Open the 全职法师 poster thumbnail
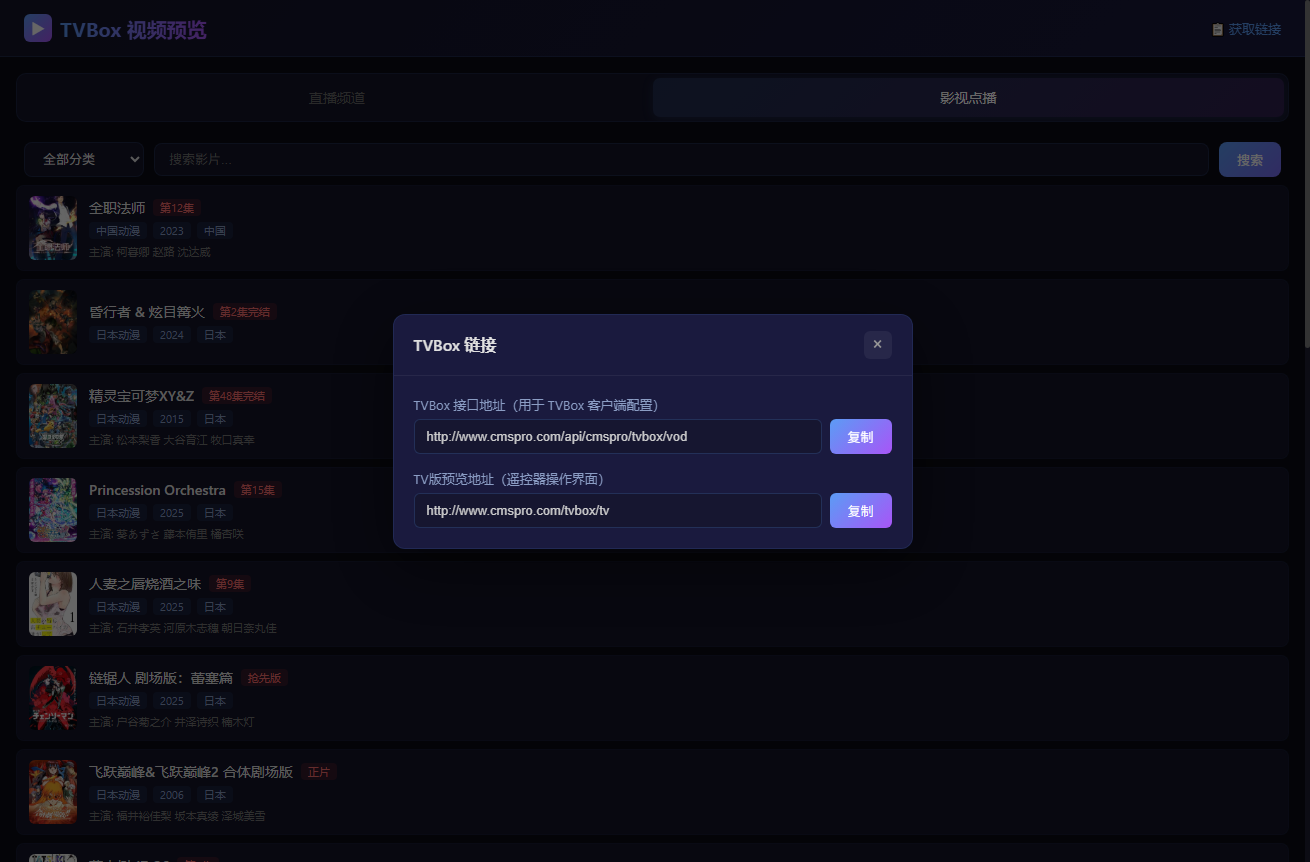The height and width of the screenshot is (862, 1310). pos(53,228)
